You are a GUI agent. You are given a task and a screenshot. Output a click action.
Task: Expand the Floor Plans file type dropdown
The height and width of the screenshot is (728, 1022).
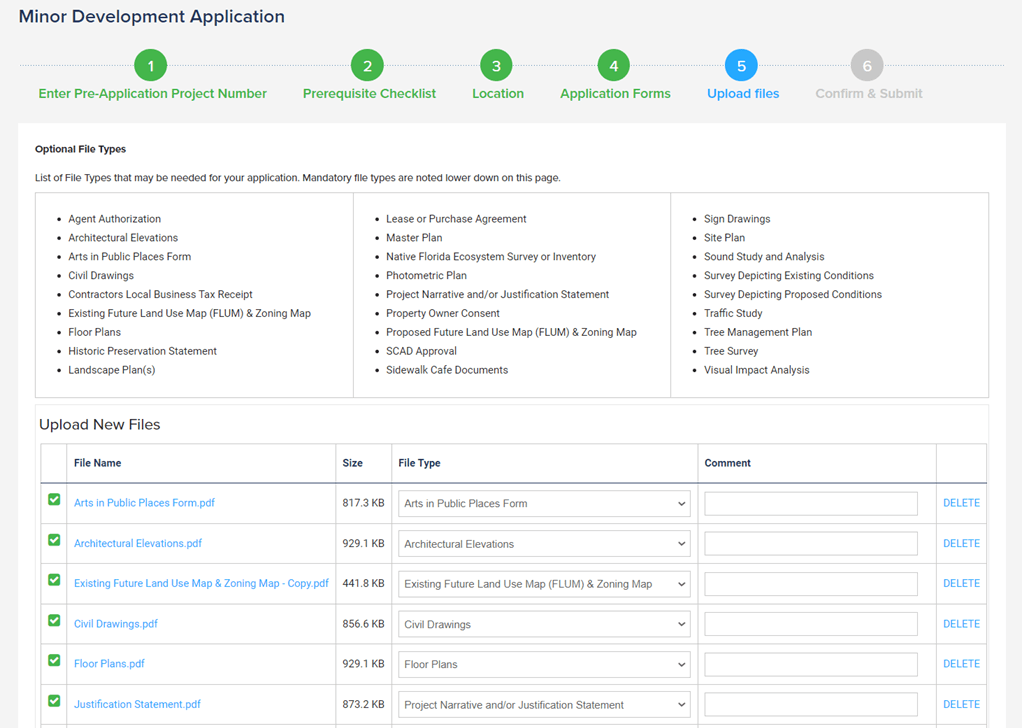click(x=544, y=664)
